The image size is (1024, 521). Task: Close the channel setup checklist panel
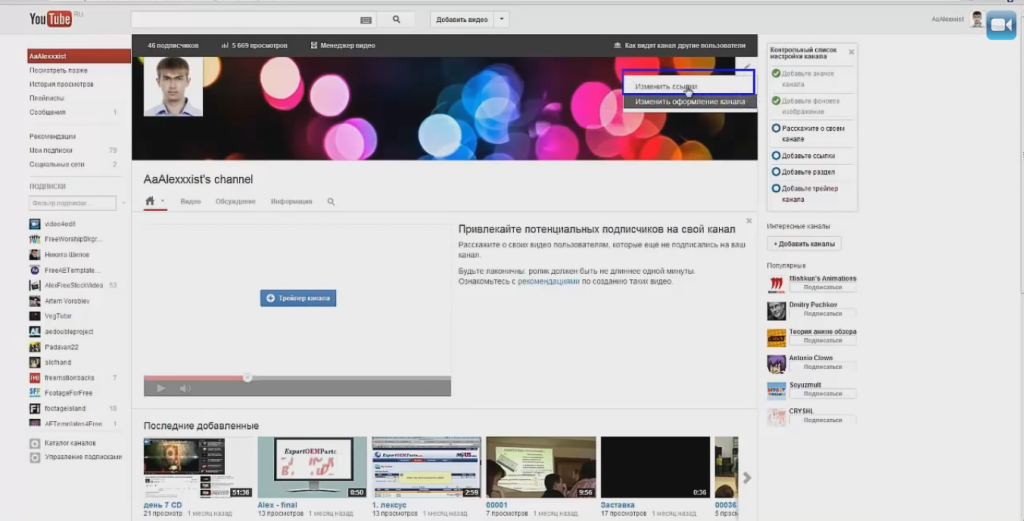pos(851,51)
